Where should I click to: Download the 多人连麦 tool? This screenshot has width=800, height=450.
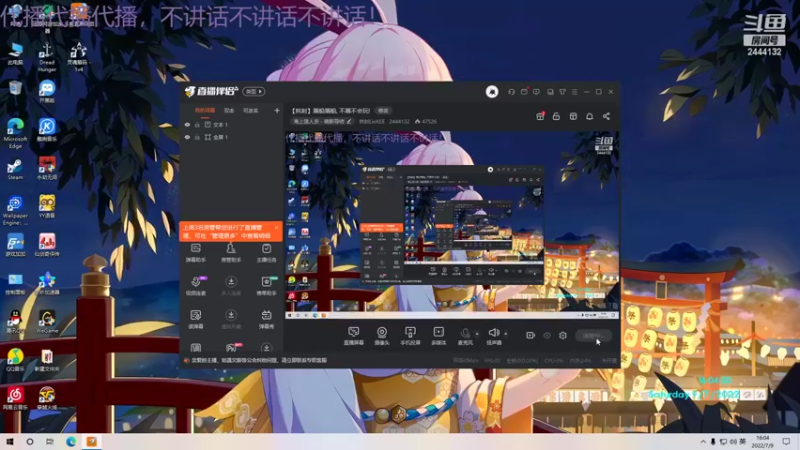[231, 286]
